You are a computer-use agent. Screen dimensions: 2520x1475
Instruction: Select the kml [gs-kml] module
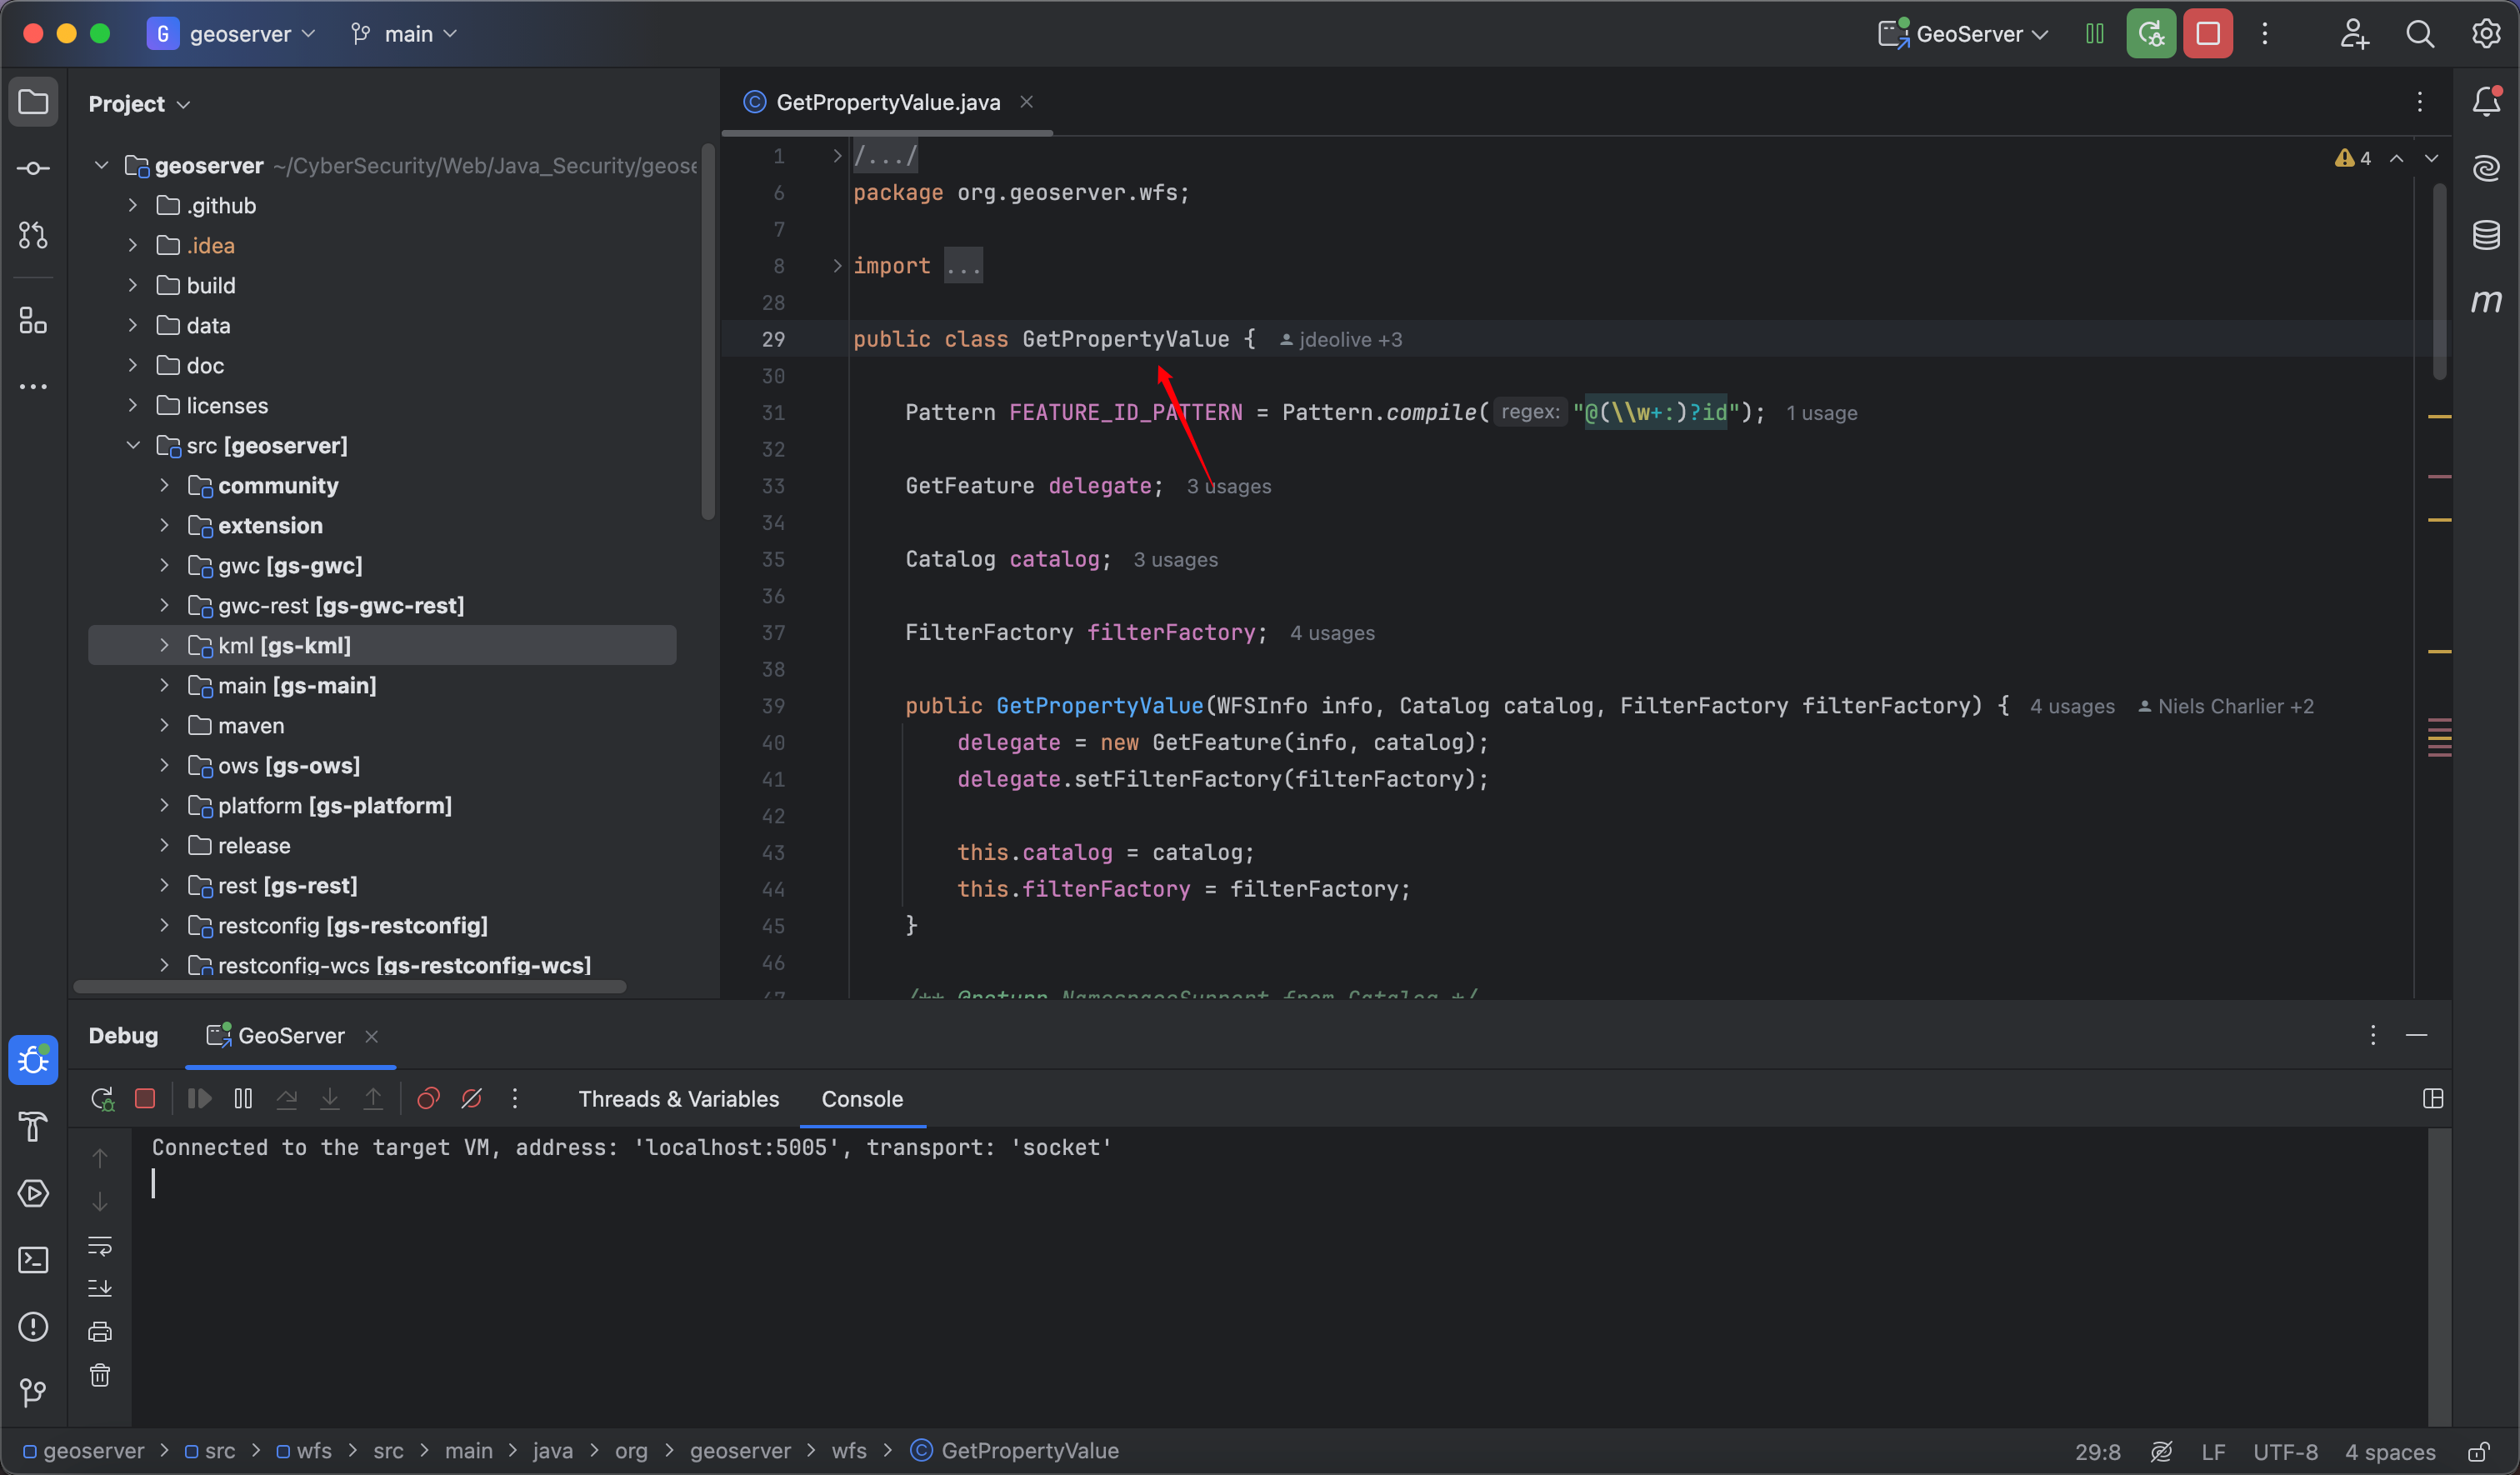point(382,646)
